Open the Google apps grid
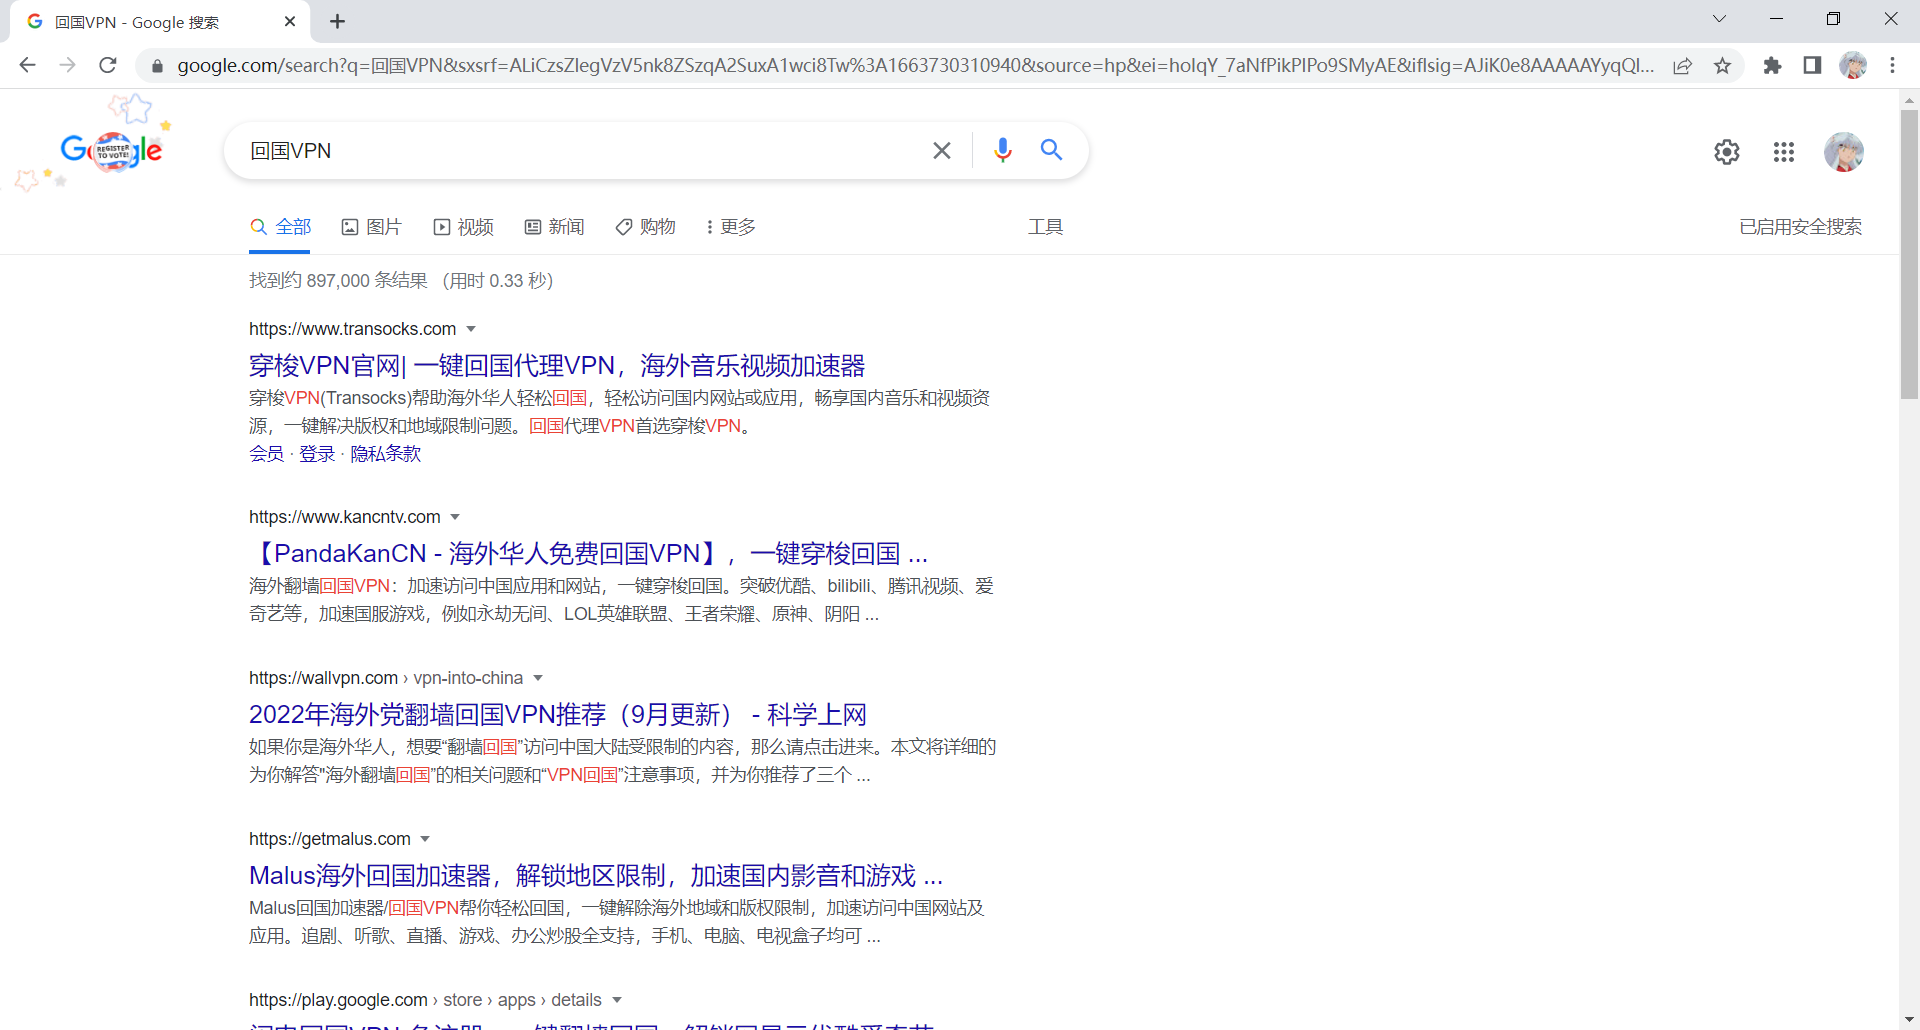The width and height of the screenshot is (1920, 1030). click(1784, 152)
